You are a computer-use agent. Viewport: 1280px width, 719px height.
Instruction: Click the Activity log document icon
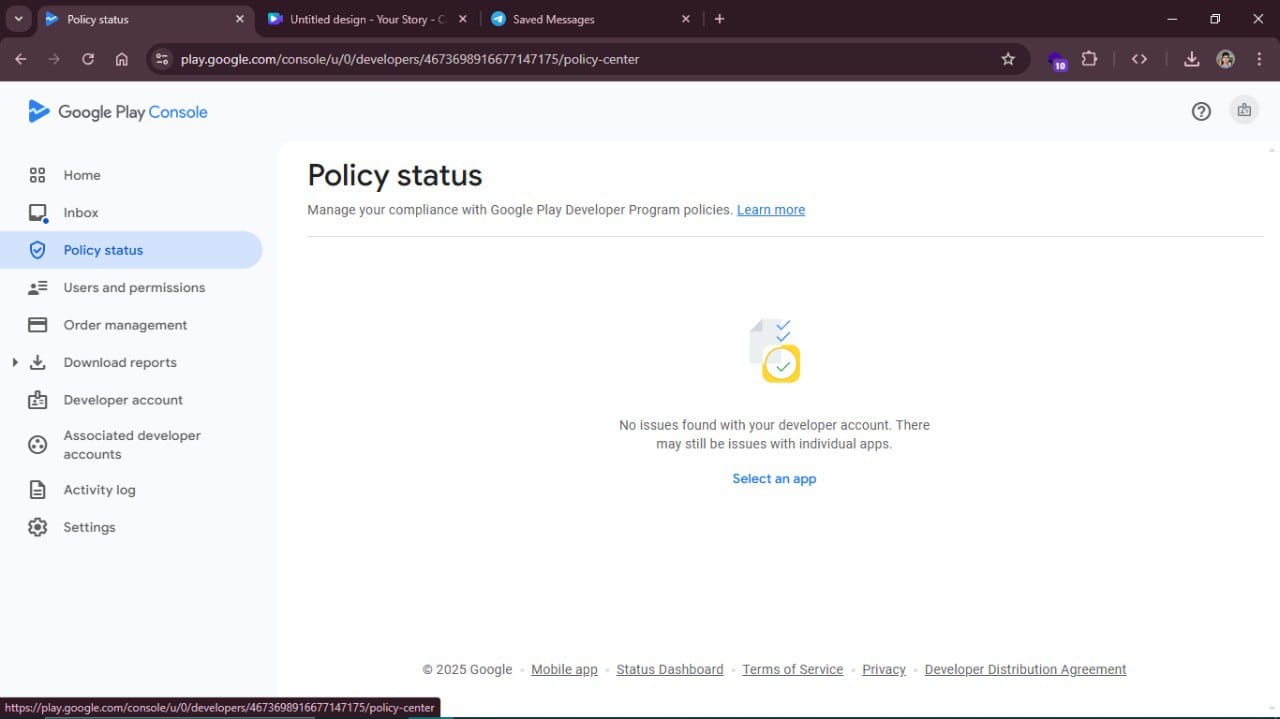coord(38,490)
